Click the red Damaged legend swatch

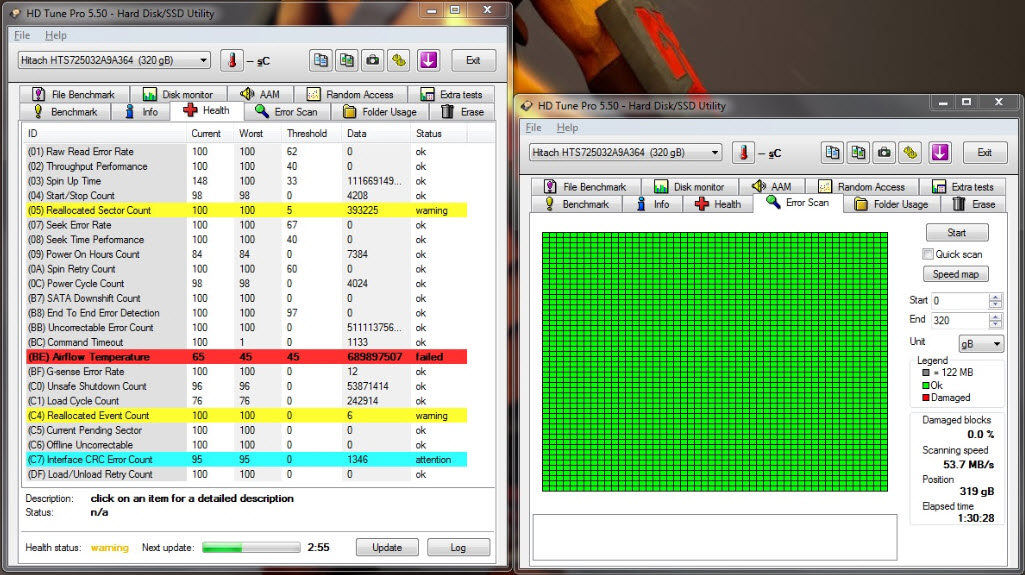926,397
